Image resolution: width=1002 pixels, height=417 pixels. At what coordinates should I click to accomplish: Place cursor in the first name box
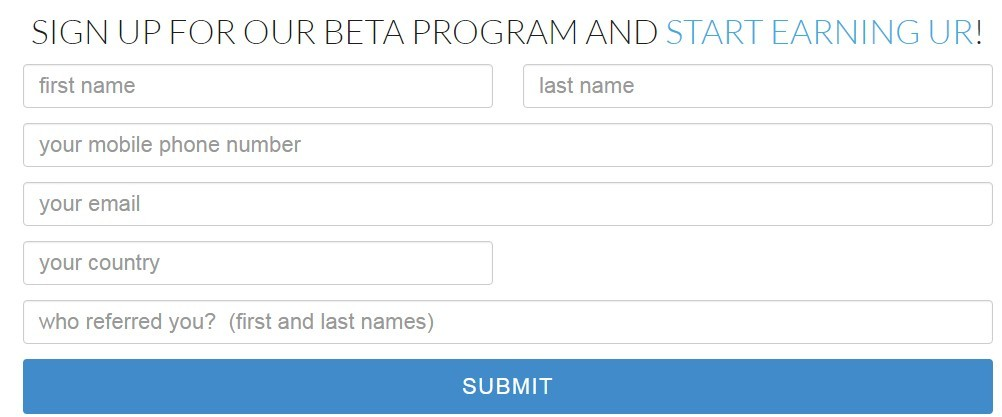coord(257,86)
